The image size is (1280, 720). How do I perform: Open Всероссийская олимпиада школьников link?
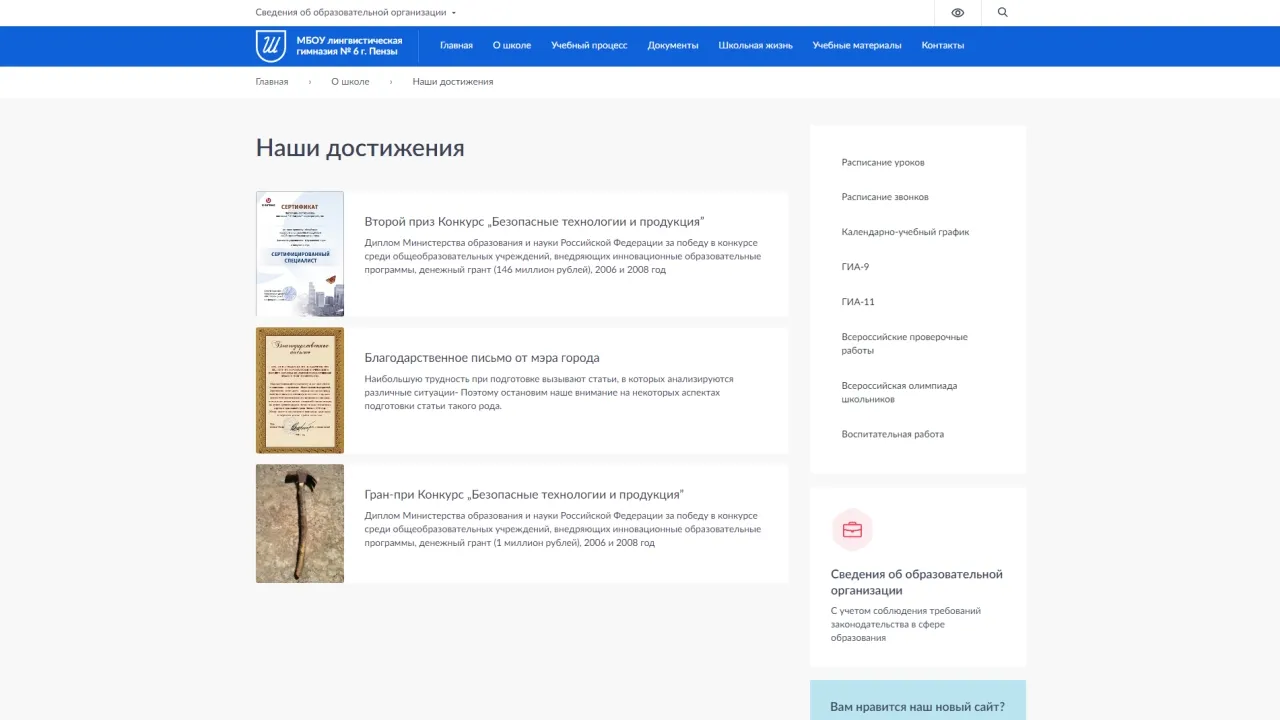click(x=899, y=393)
